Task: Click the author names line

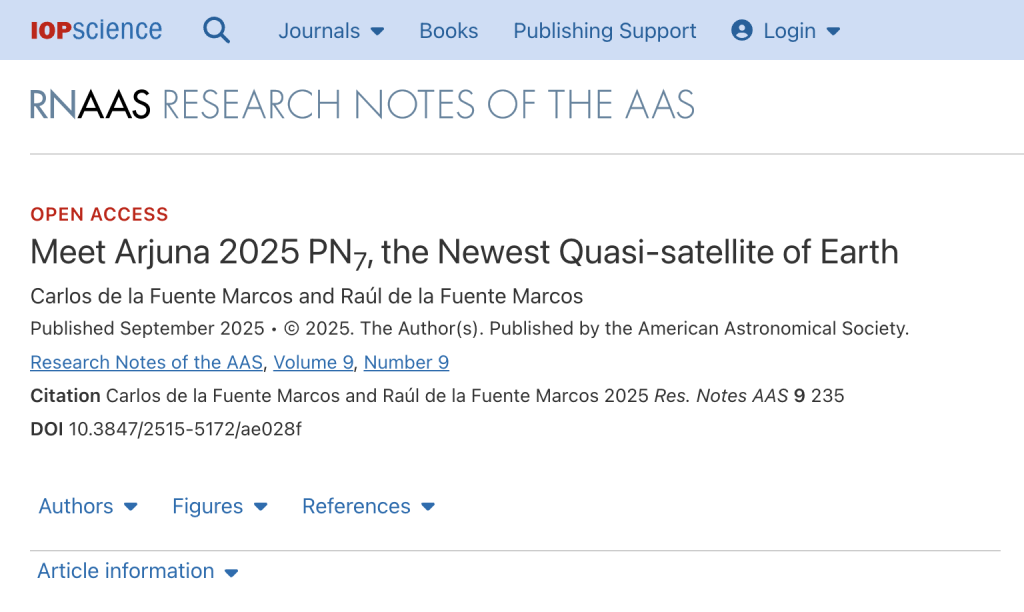Action: (x=306, y=296)
